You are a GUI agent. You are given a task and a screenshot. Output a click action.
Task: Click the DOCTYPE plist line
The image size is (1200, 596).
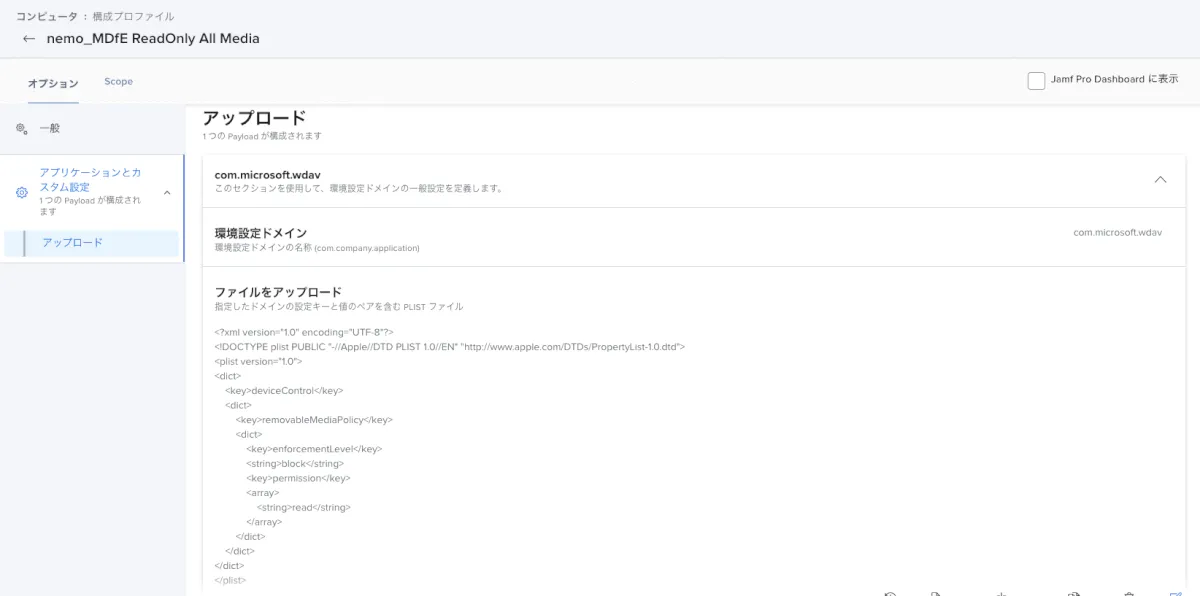point(449,347)
